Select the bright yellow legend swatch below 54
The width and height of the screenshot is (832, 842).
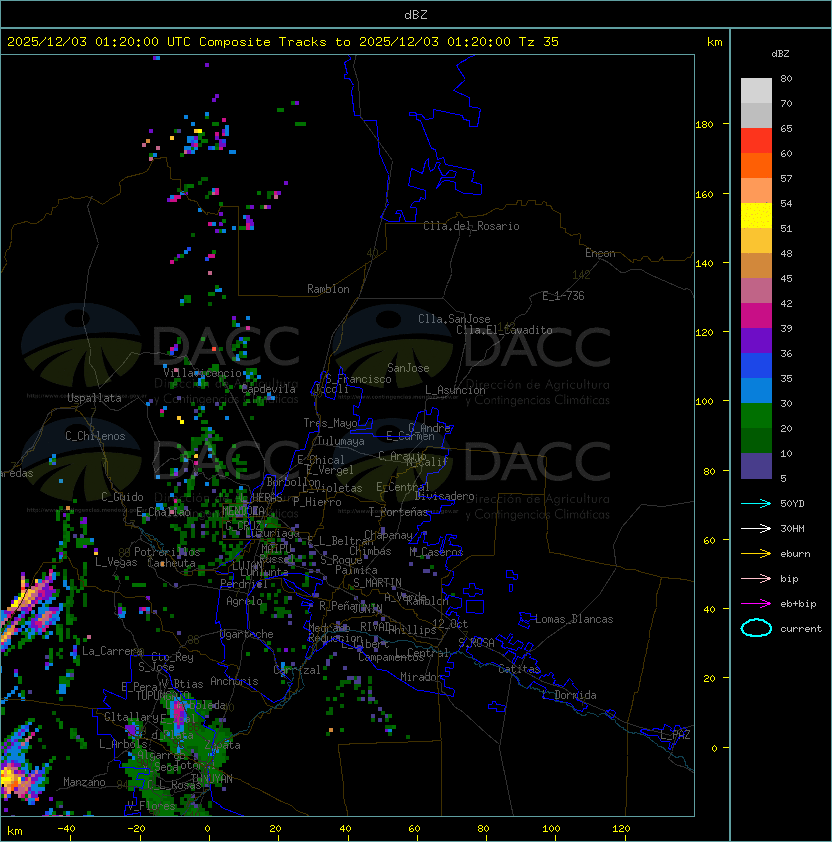pyautogui.click(x=756, y=216)
